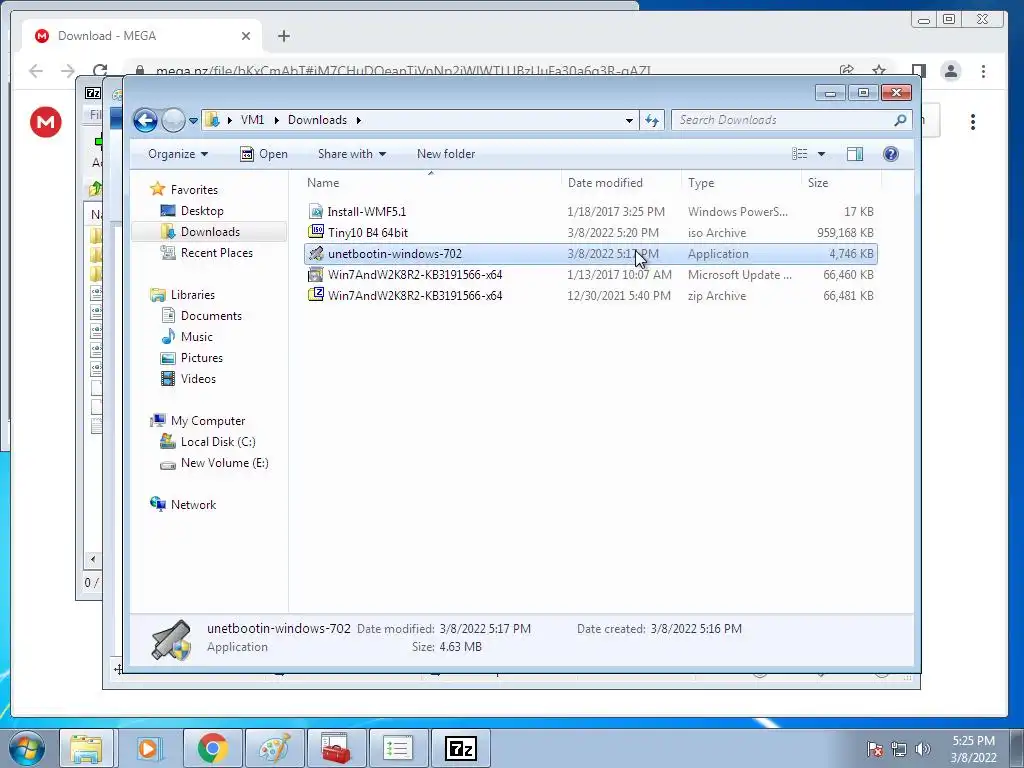1024x768 pixels.
Task: Open the view options dropdown arrow
Action: [822, 154]
